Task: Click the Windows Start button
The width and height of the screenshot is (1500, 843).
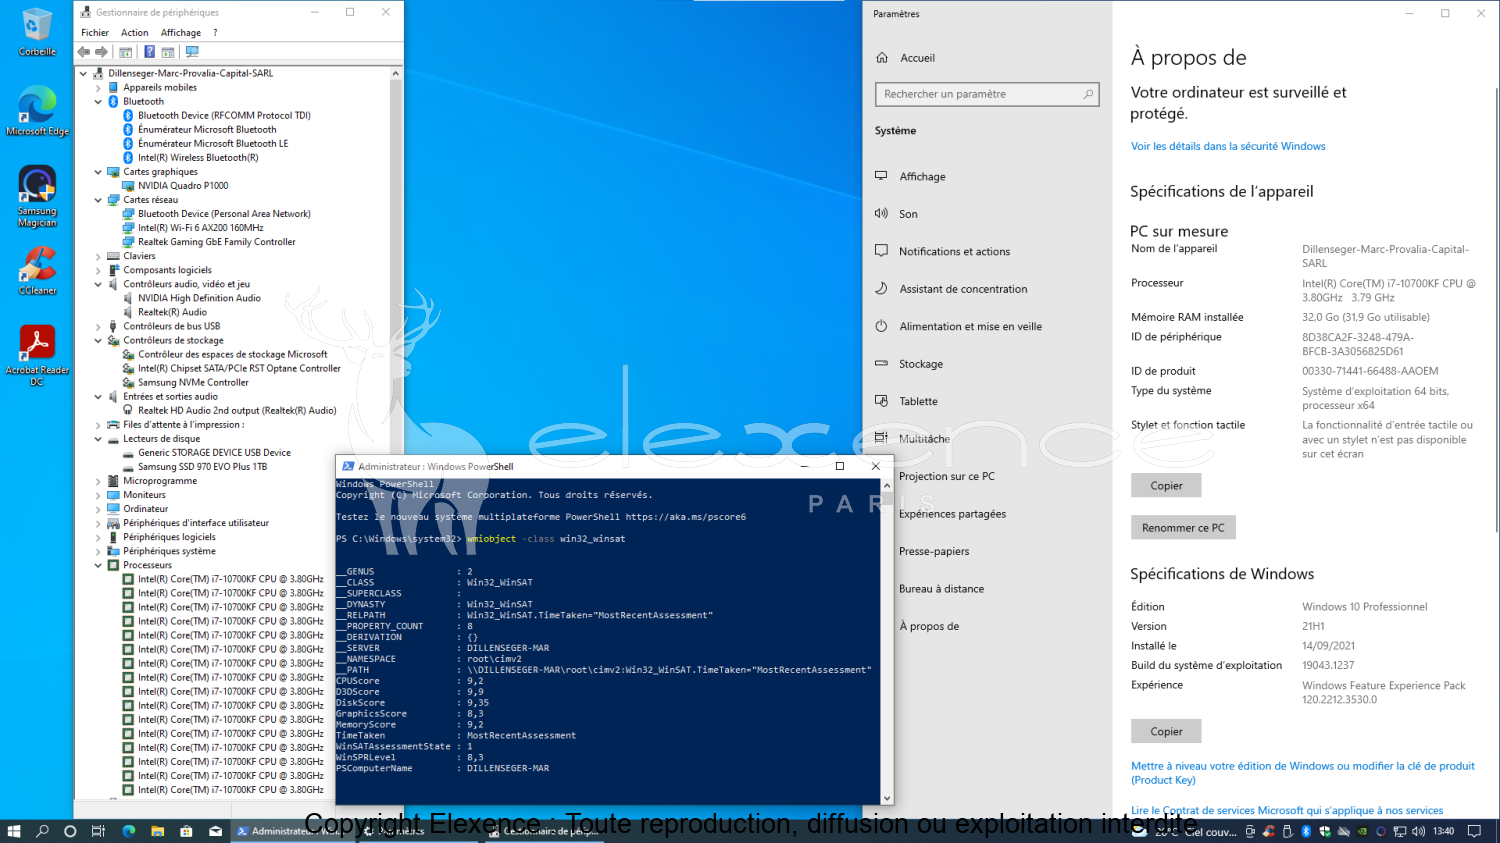Action: 14,831
